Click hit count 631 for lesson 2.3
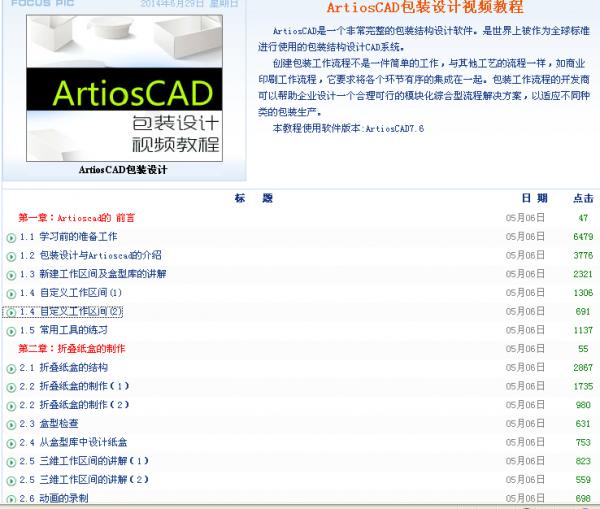 pos(583,424)
